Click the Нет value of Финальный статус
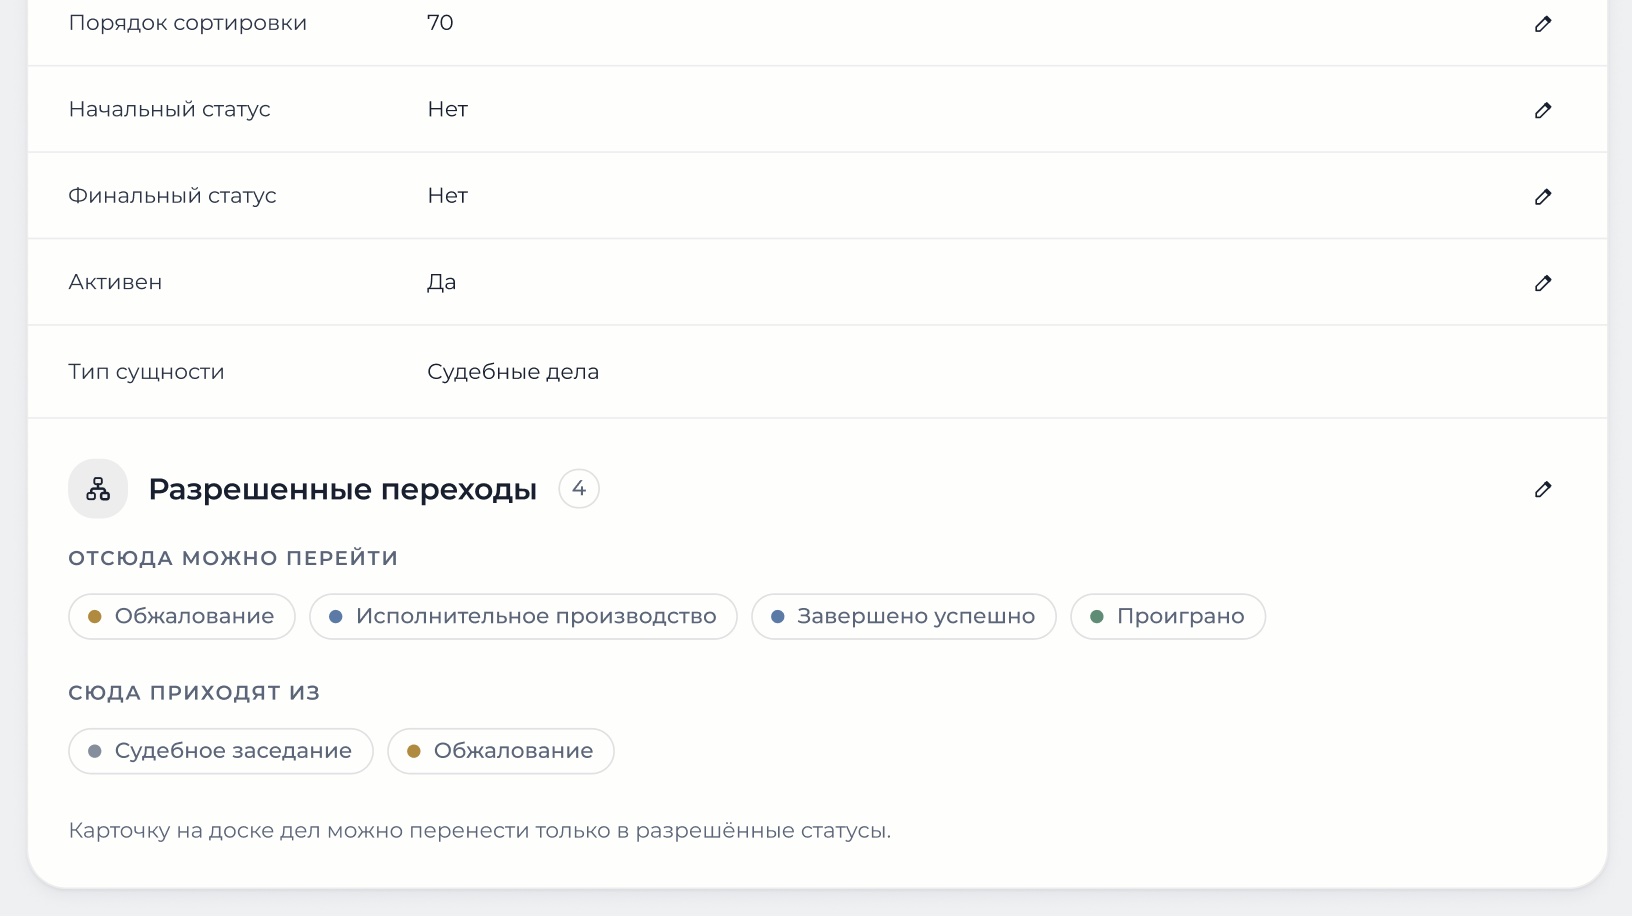This screenshot has height=916, width=1632. [448, 196]
